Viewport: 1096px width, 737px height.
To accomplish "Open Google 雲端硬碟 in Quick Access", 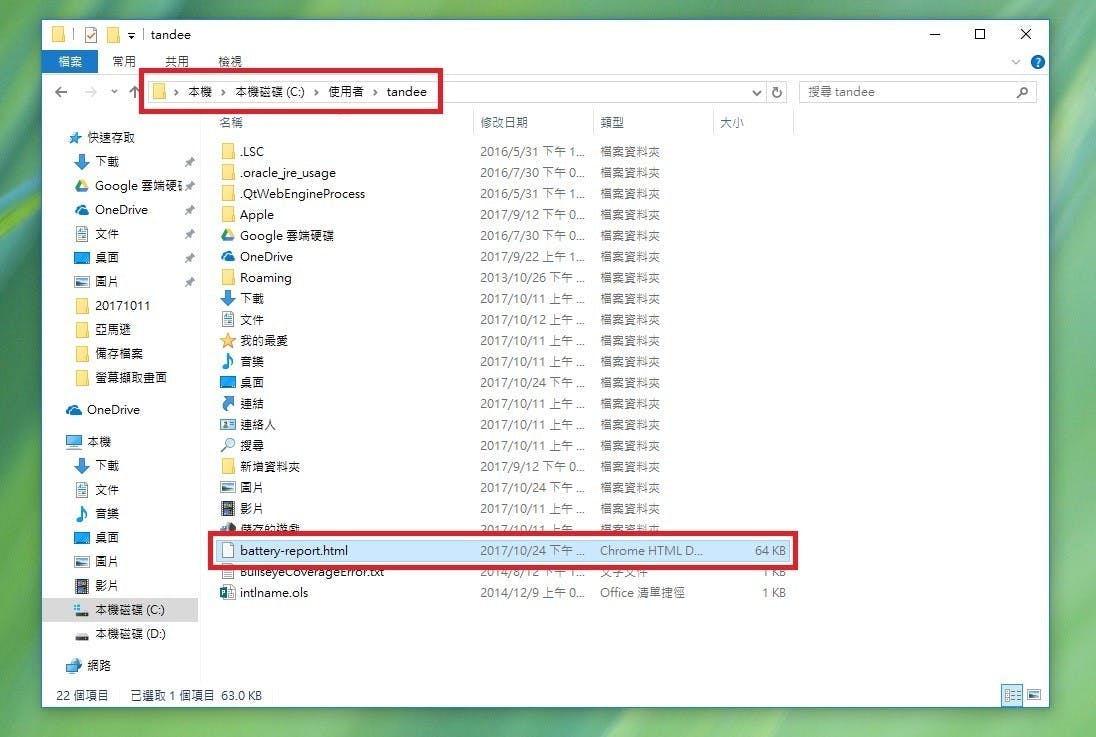I will (x=138, y=186).
